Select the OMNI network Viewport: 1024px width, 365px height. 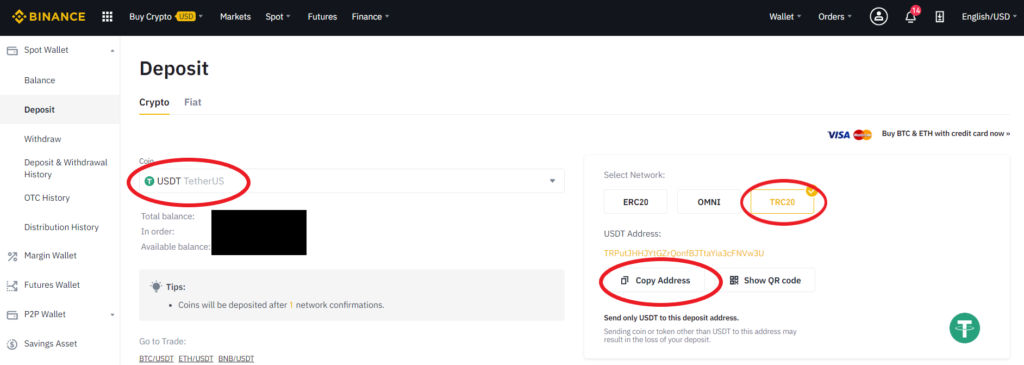click(x=709, y=202)
